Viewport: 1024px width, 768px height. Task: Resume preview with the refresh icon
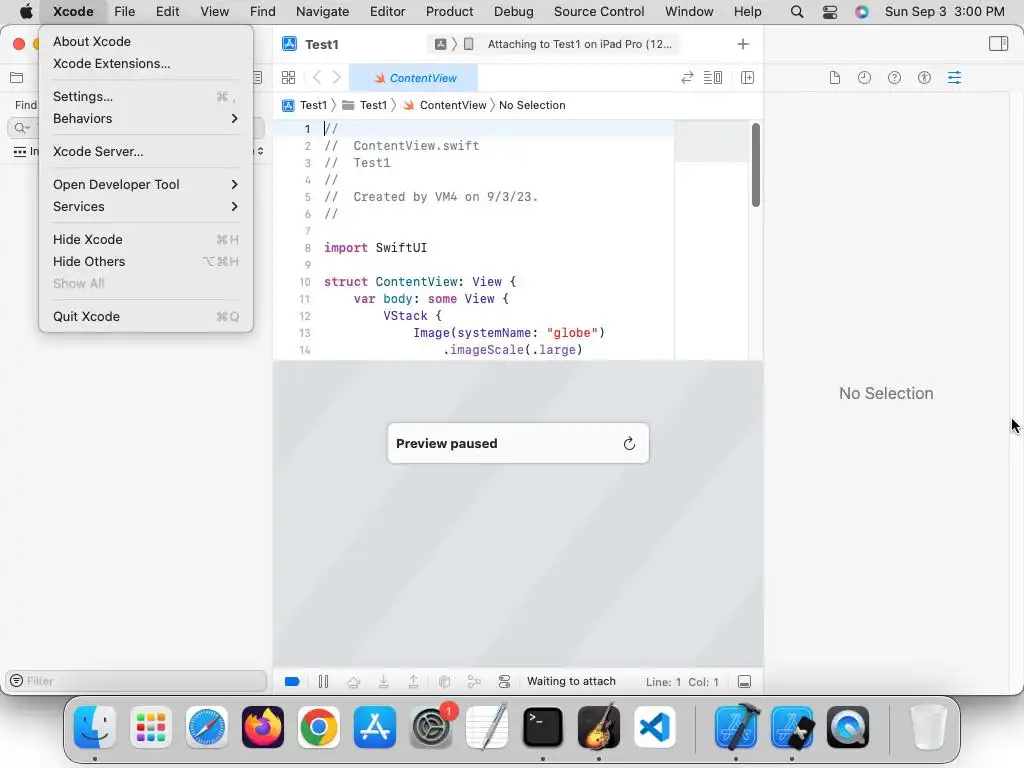point(629,443)
